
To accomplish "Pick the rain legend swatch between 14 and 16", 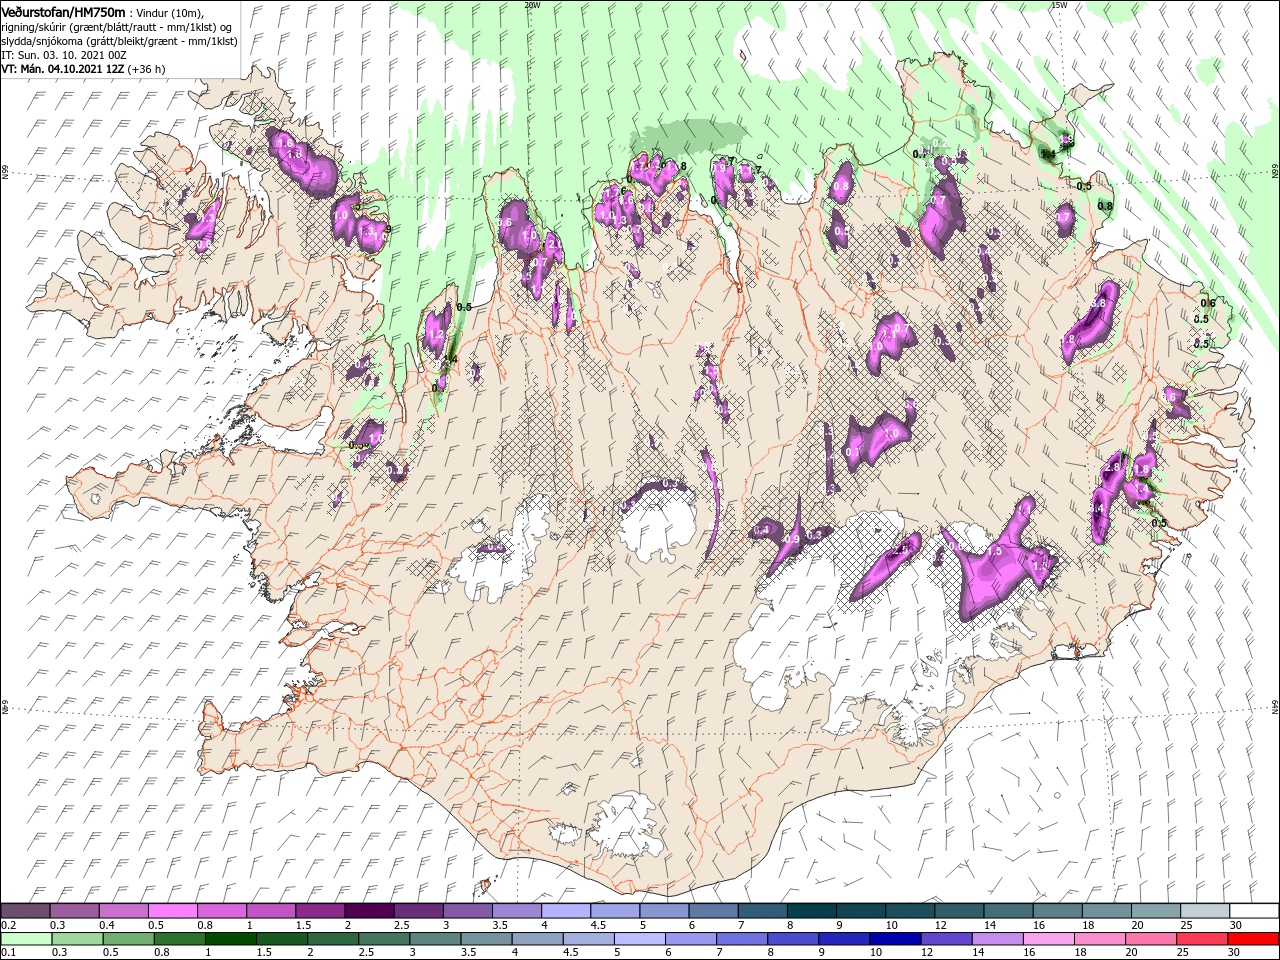I will [998, 939].
